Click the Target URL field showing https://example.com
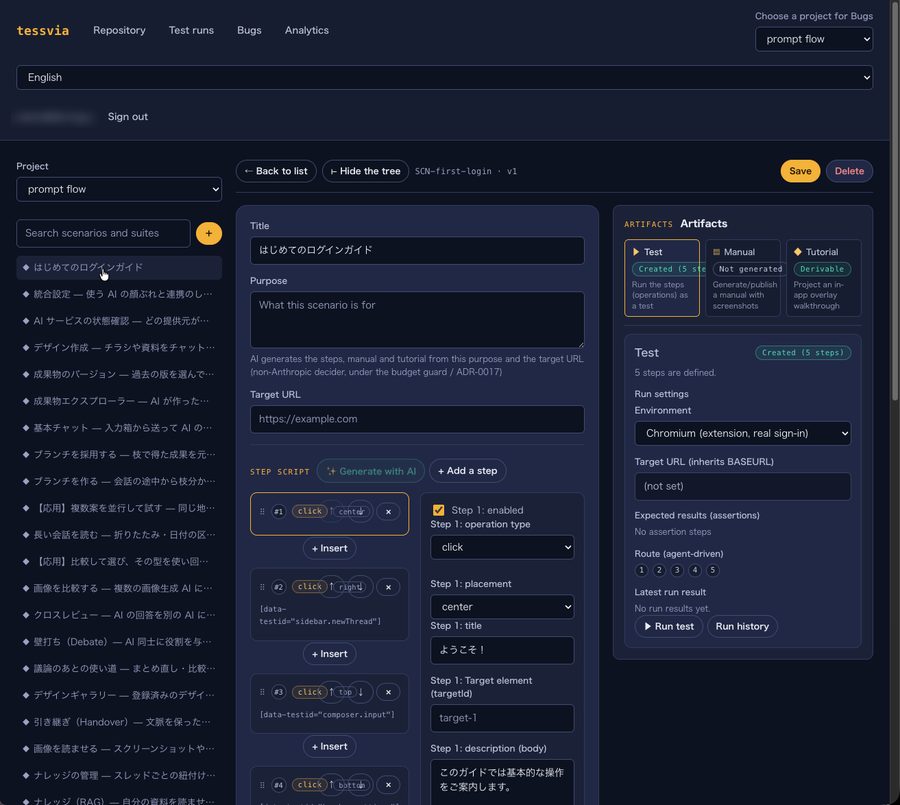900x805 pixels. click(x=417, y=419)
